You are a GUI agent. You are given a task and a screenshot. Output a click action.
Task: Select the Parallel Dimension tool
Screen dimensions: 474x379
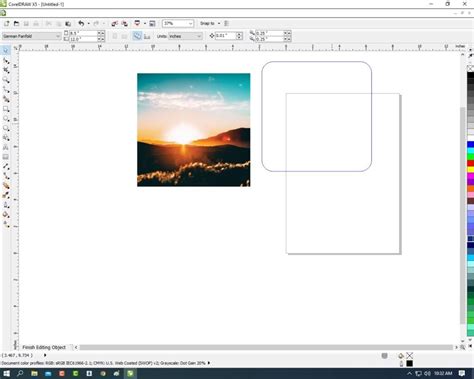tap(6, 166)
